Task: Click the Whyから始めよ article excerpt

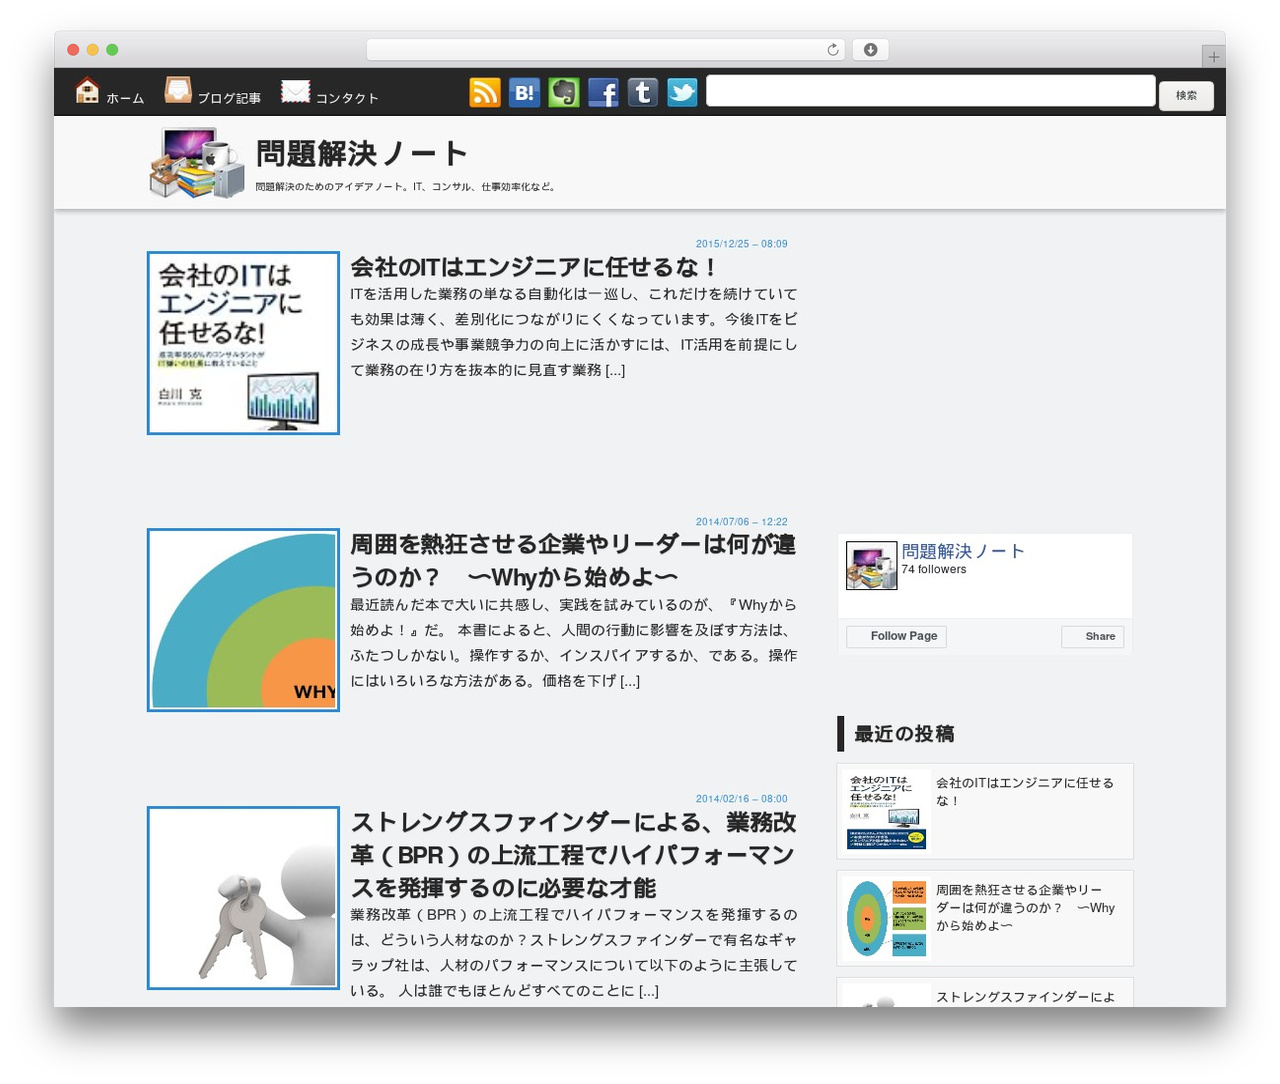Action: [574, 643]
